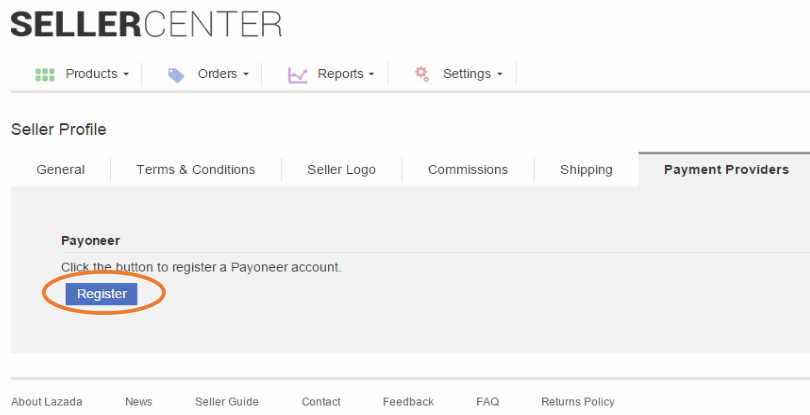The width and height of the screenshot is (810, 415).
Task: Select the Payment Providers tab
Action: pos(726,170)
